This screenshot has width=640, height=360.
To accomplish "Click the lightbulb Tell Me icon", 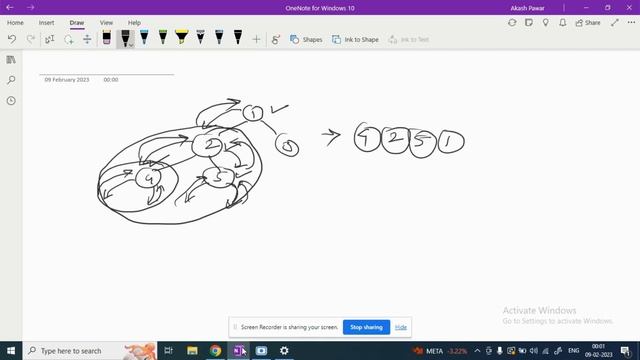I will coord(546,23).
